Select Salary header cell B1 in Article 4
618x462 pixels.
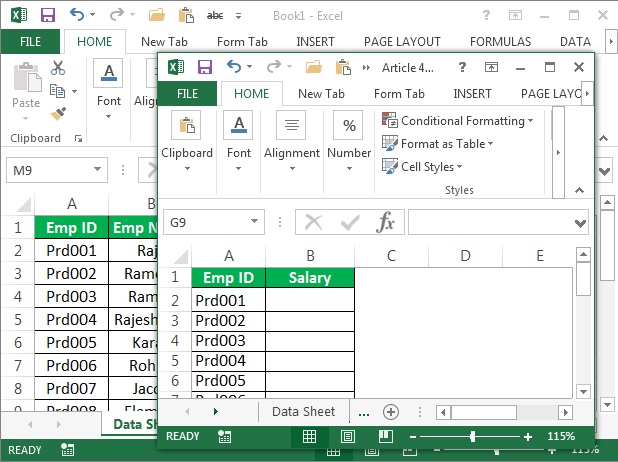(x=310, y=278)
